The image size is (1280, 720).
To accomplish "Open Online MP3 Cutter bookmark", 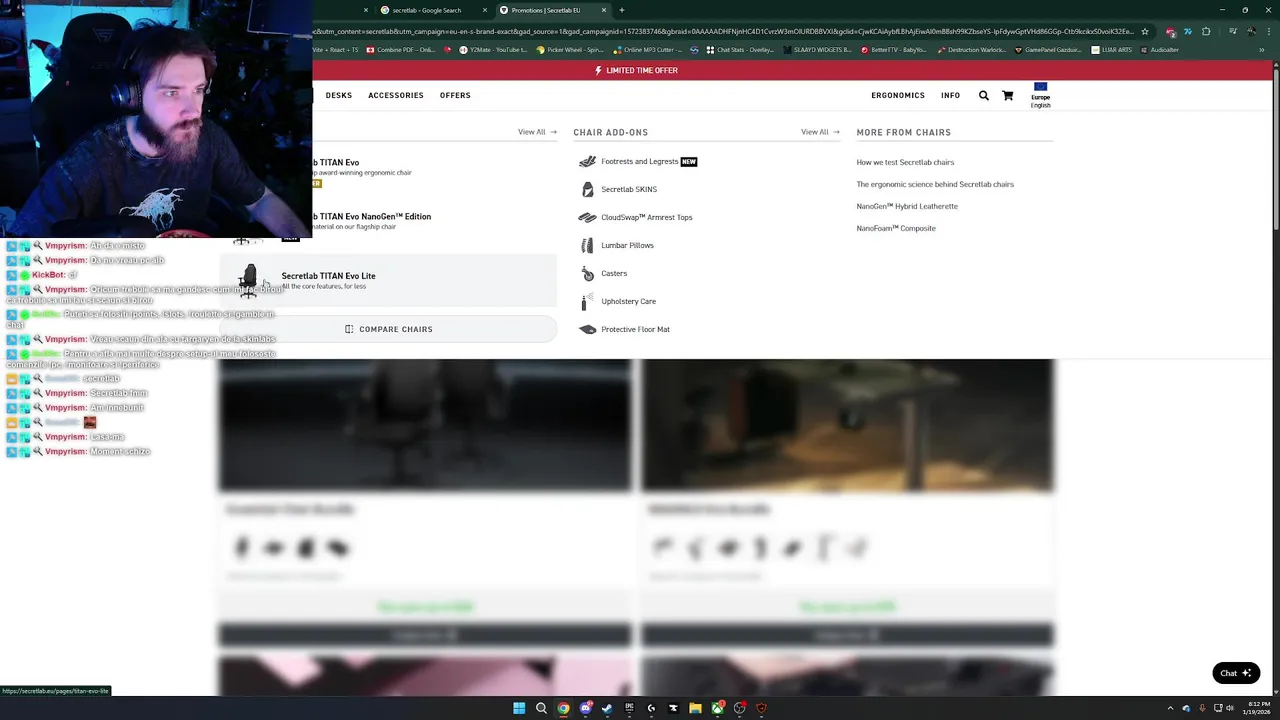I will (649, 49).
